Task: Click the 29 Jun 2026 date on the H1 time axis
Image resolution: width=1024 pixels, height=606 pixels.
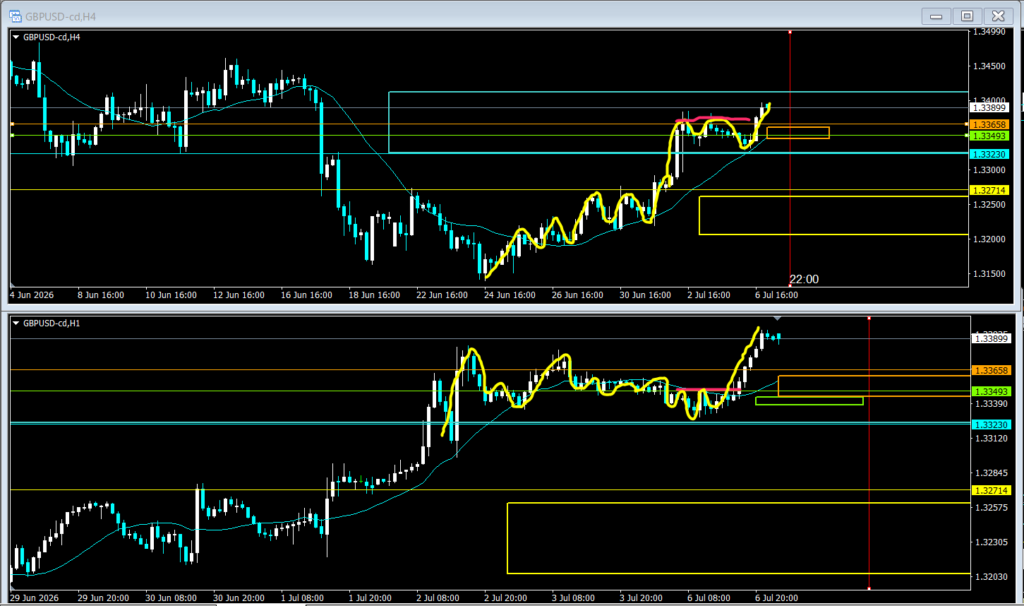Action: pyautogui.click(x=35, y=598)
